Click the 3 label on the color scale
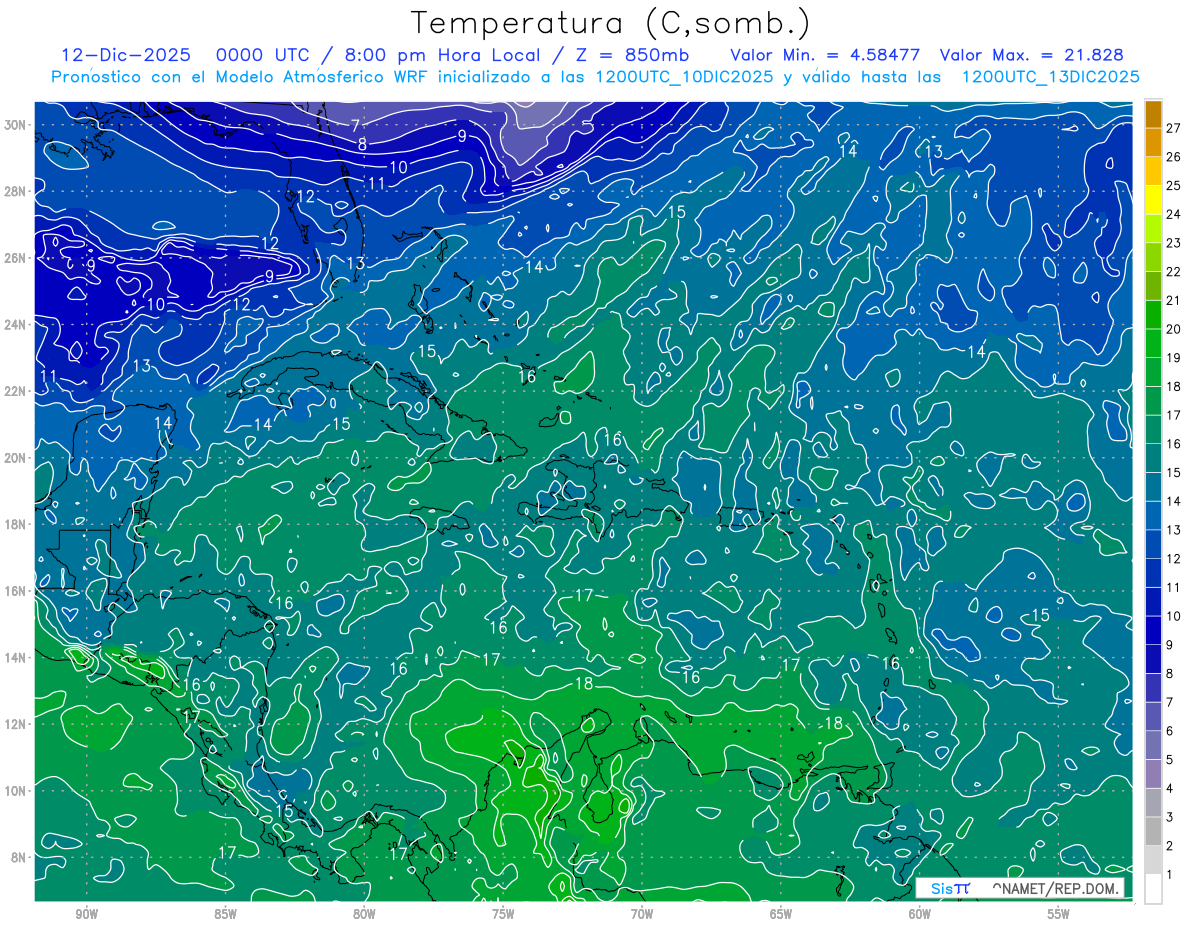 pyautogui.click(x=1170, y=817)
